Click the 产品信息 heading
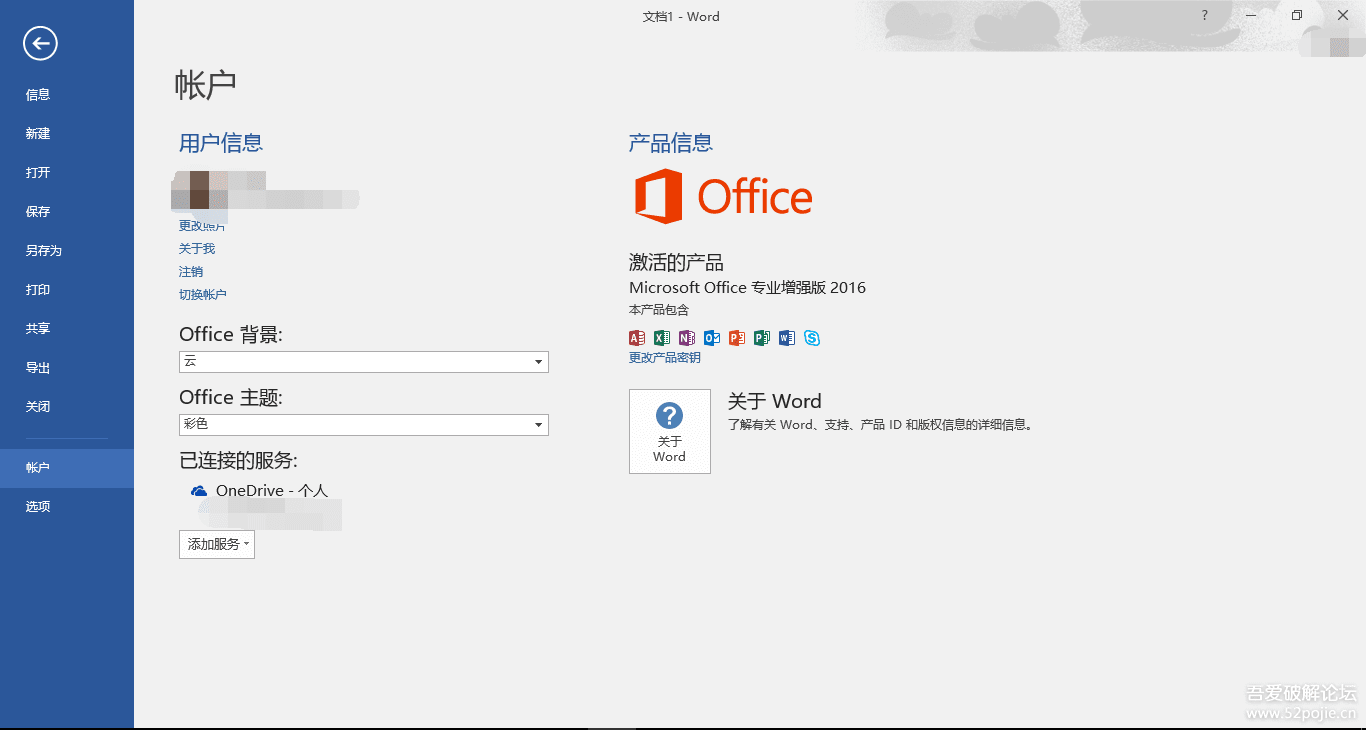Screen dimensions: 1366x730 tap(671, 143)
